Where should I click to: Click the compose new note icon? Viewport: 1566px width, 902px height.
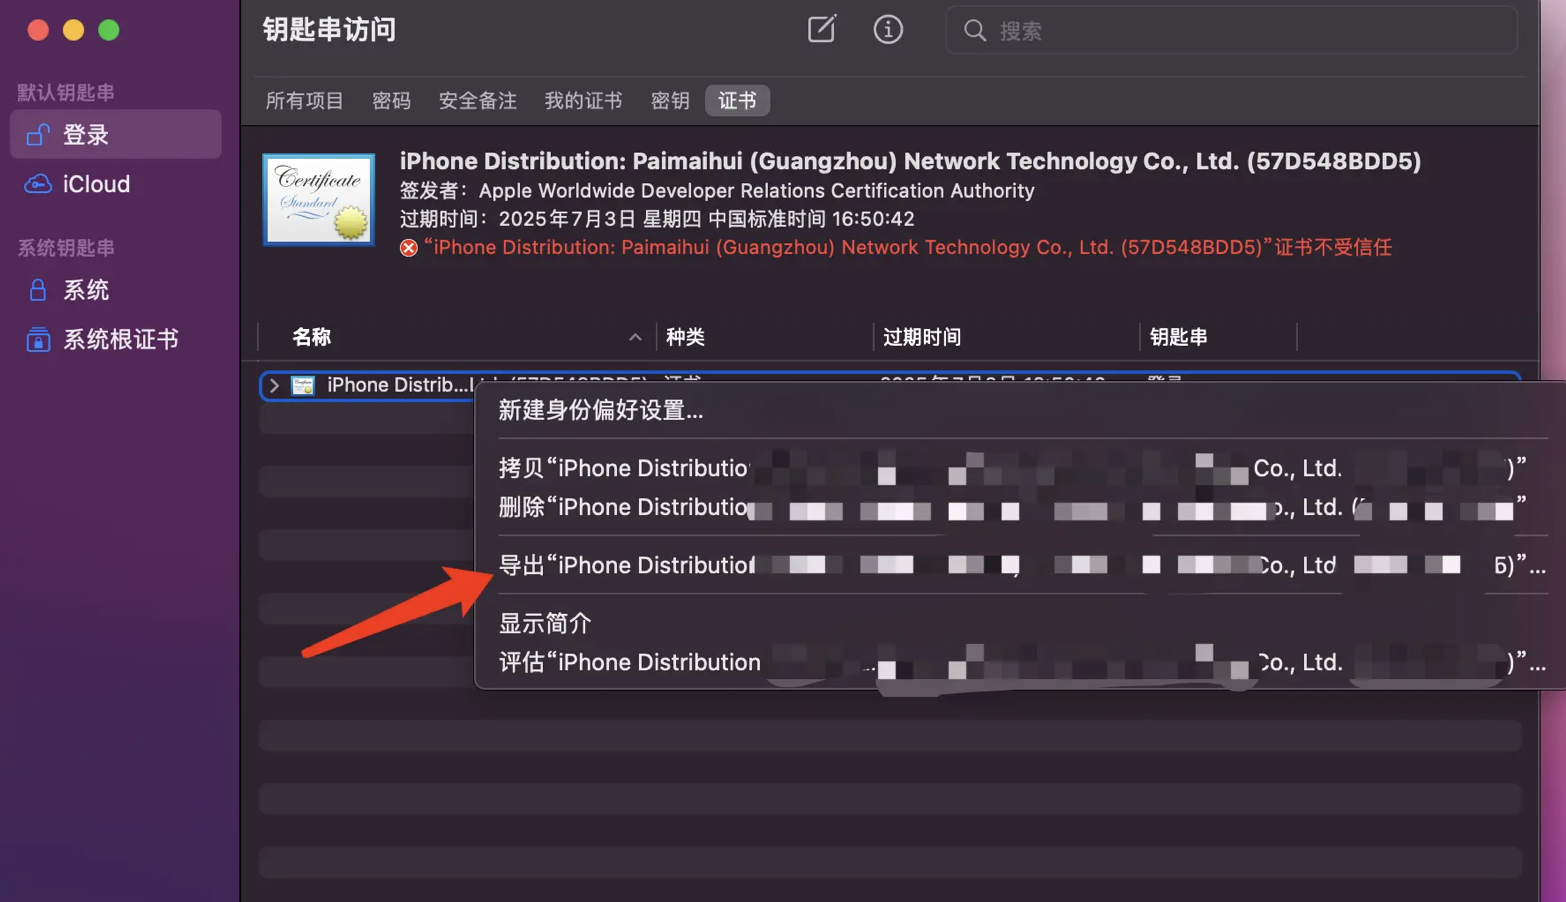[x=821, y=29]
